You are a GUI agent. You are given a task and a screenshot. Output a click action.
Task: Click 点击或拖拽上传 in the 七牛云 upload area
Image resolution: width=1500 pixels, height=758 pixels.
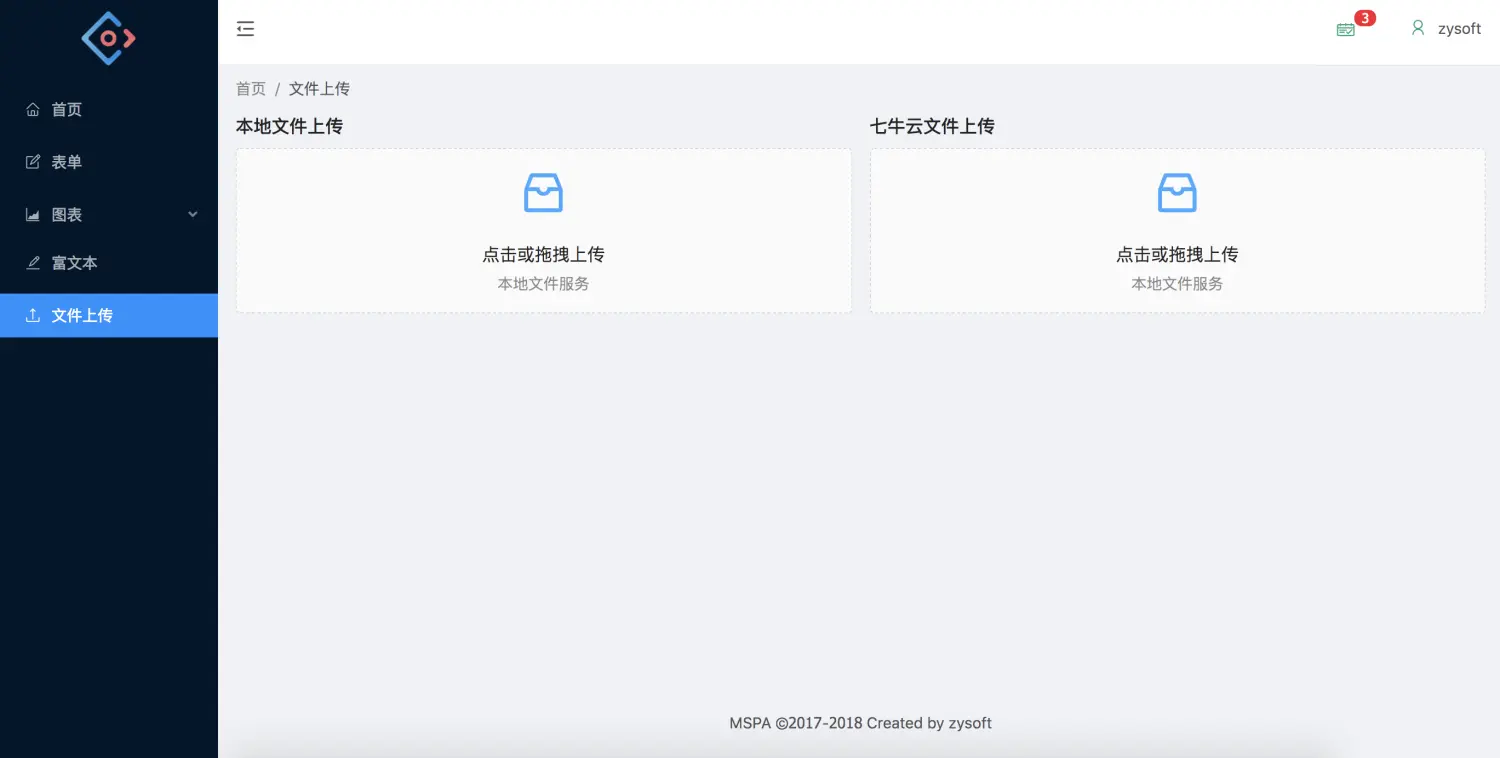[1177, 254]
